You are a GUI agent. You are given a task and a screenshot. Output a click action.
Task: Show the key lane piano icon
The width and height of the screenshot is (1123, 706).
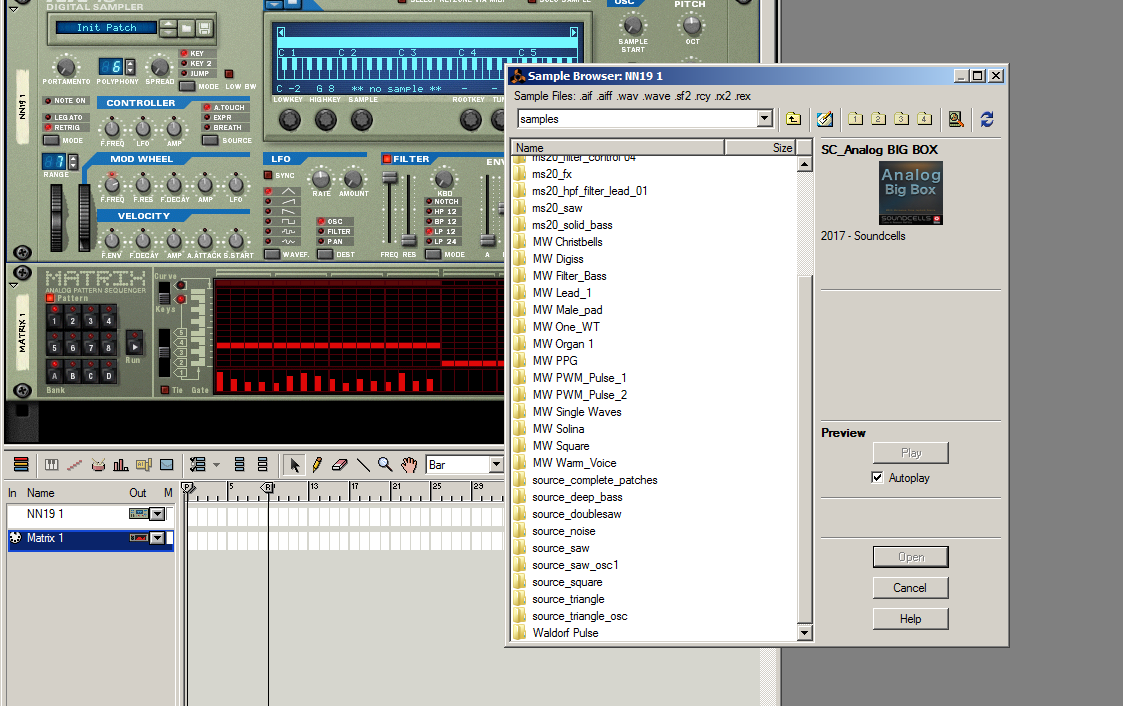(52, 465)
